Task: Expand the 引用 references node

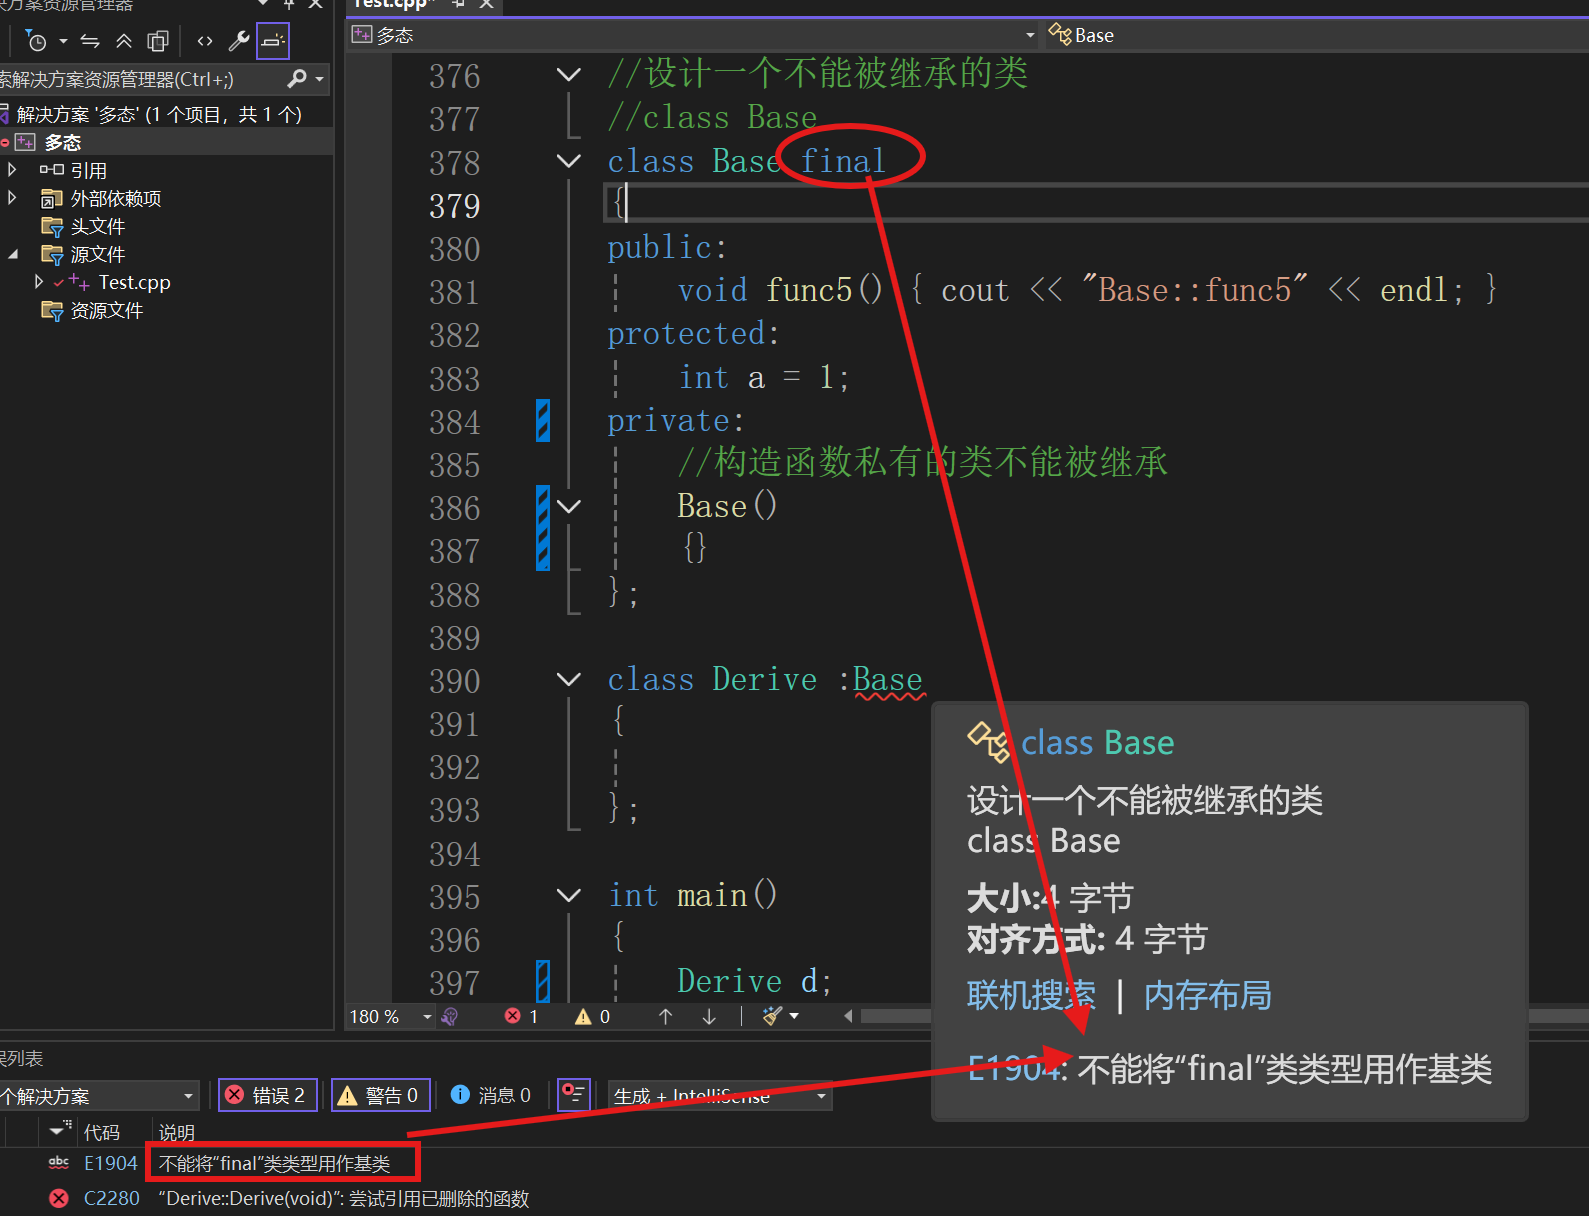Action: 12,170
